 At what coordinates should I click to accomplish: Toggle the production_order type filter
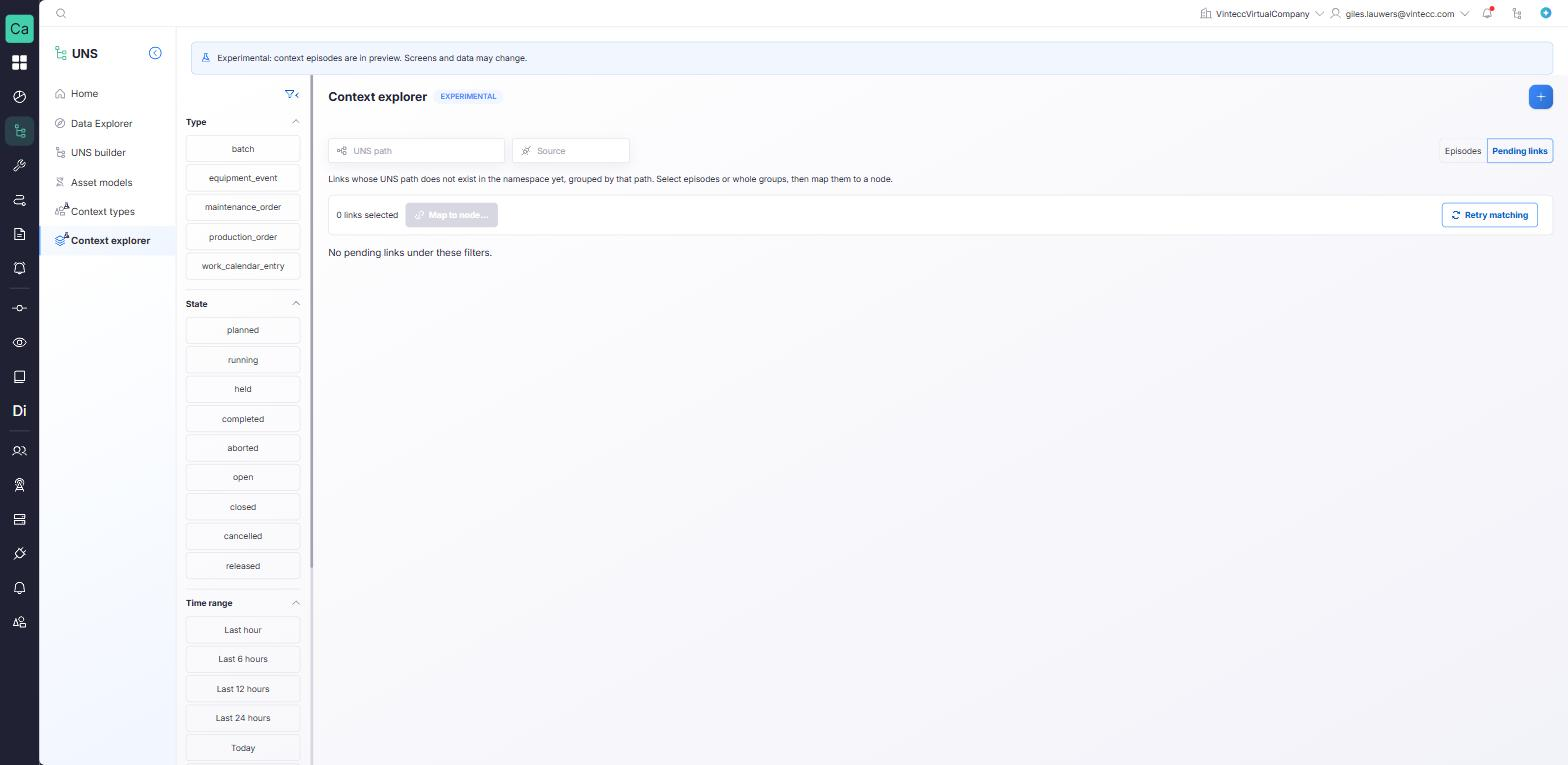(x=243, y=237)
